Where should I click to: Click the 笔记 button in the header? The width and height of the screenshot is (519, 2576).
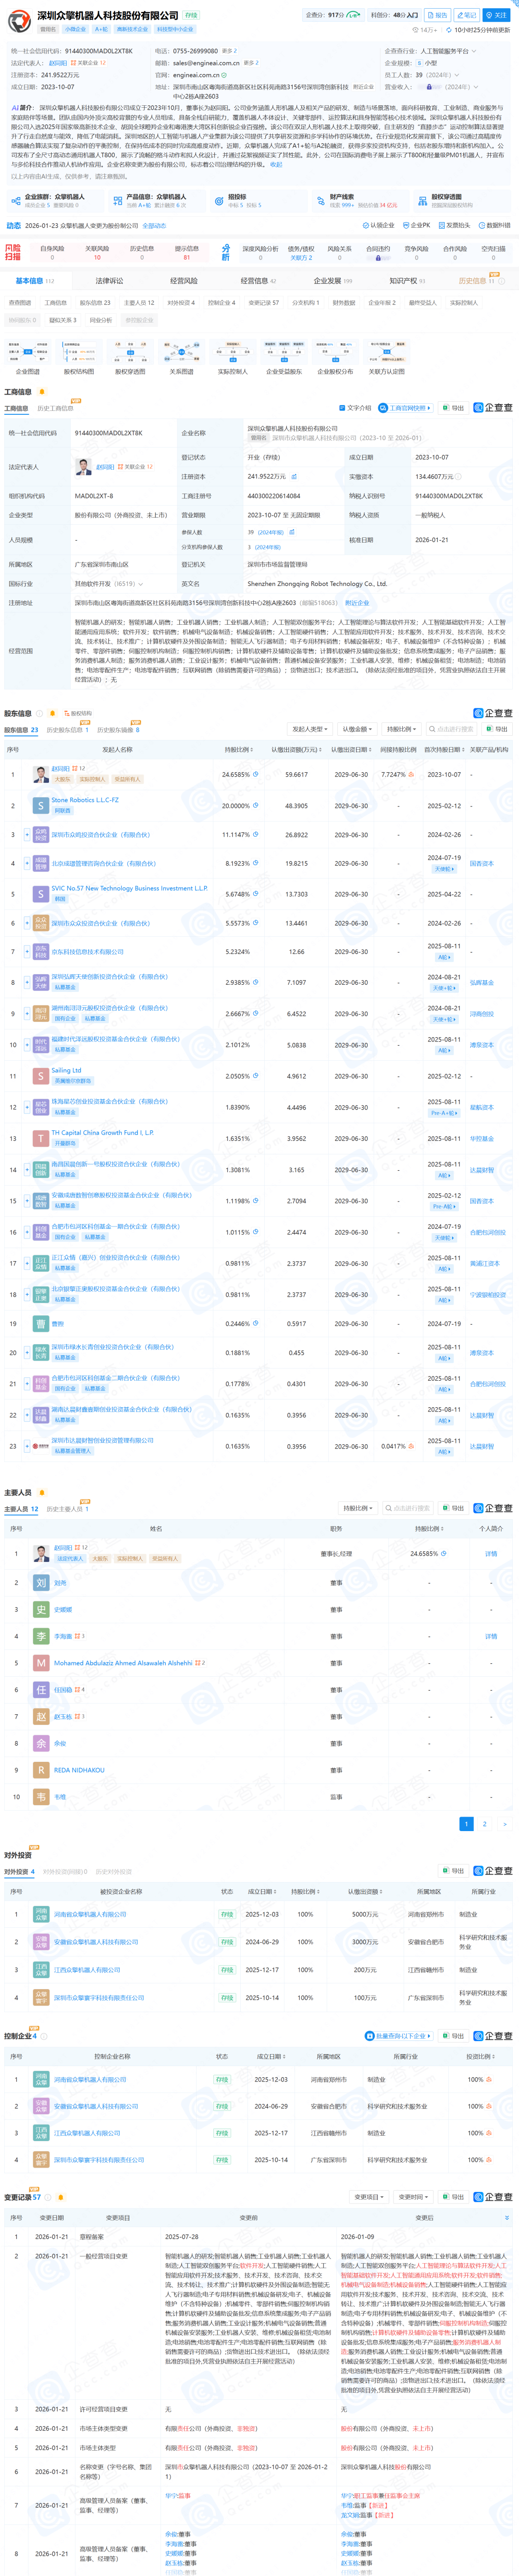point(466,16)
